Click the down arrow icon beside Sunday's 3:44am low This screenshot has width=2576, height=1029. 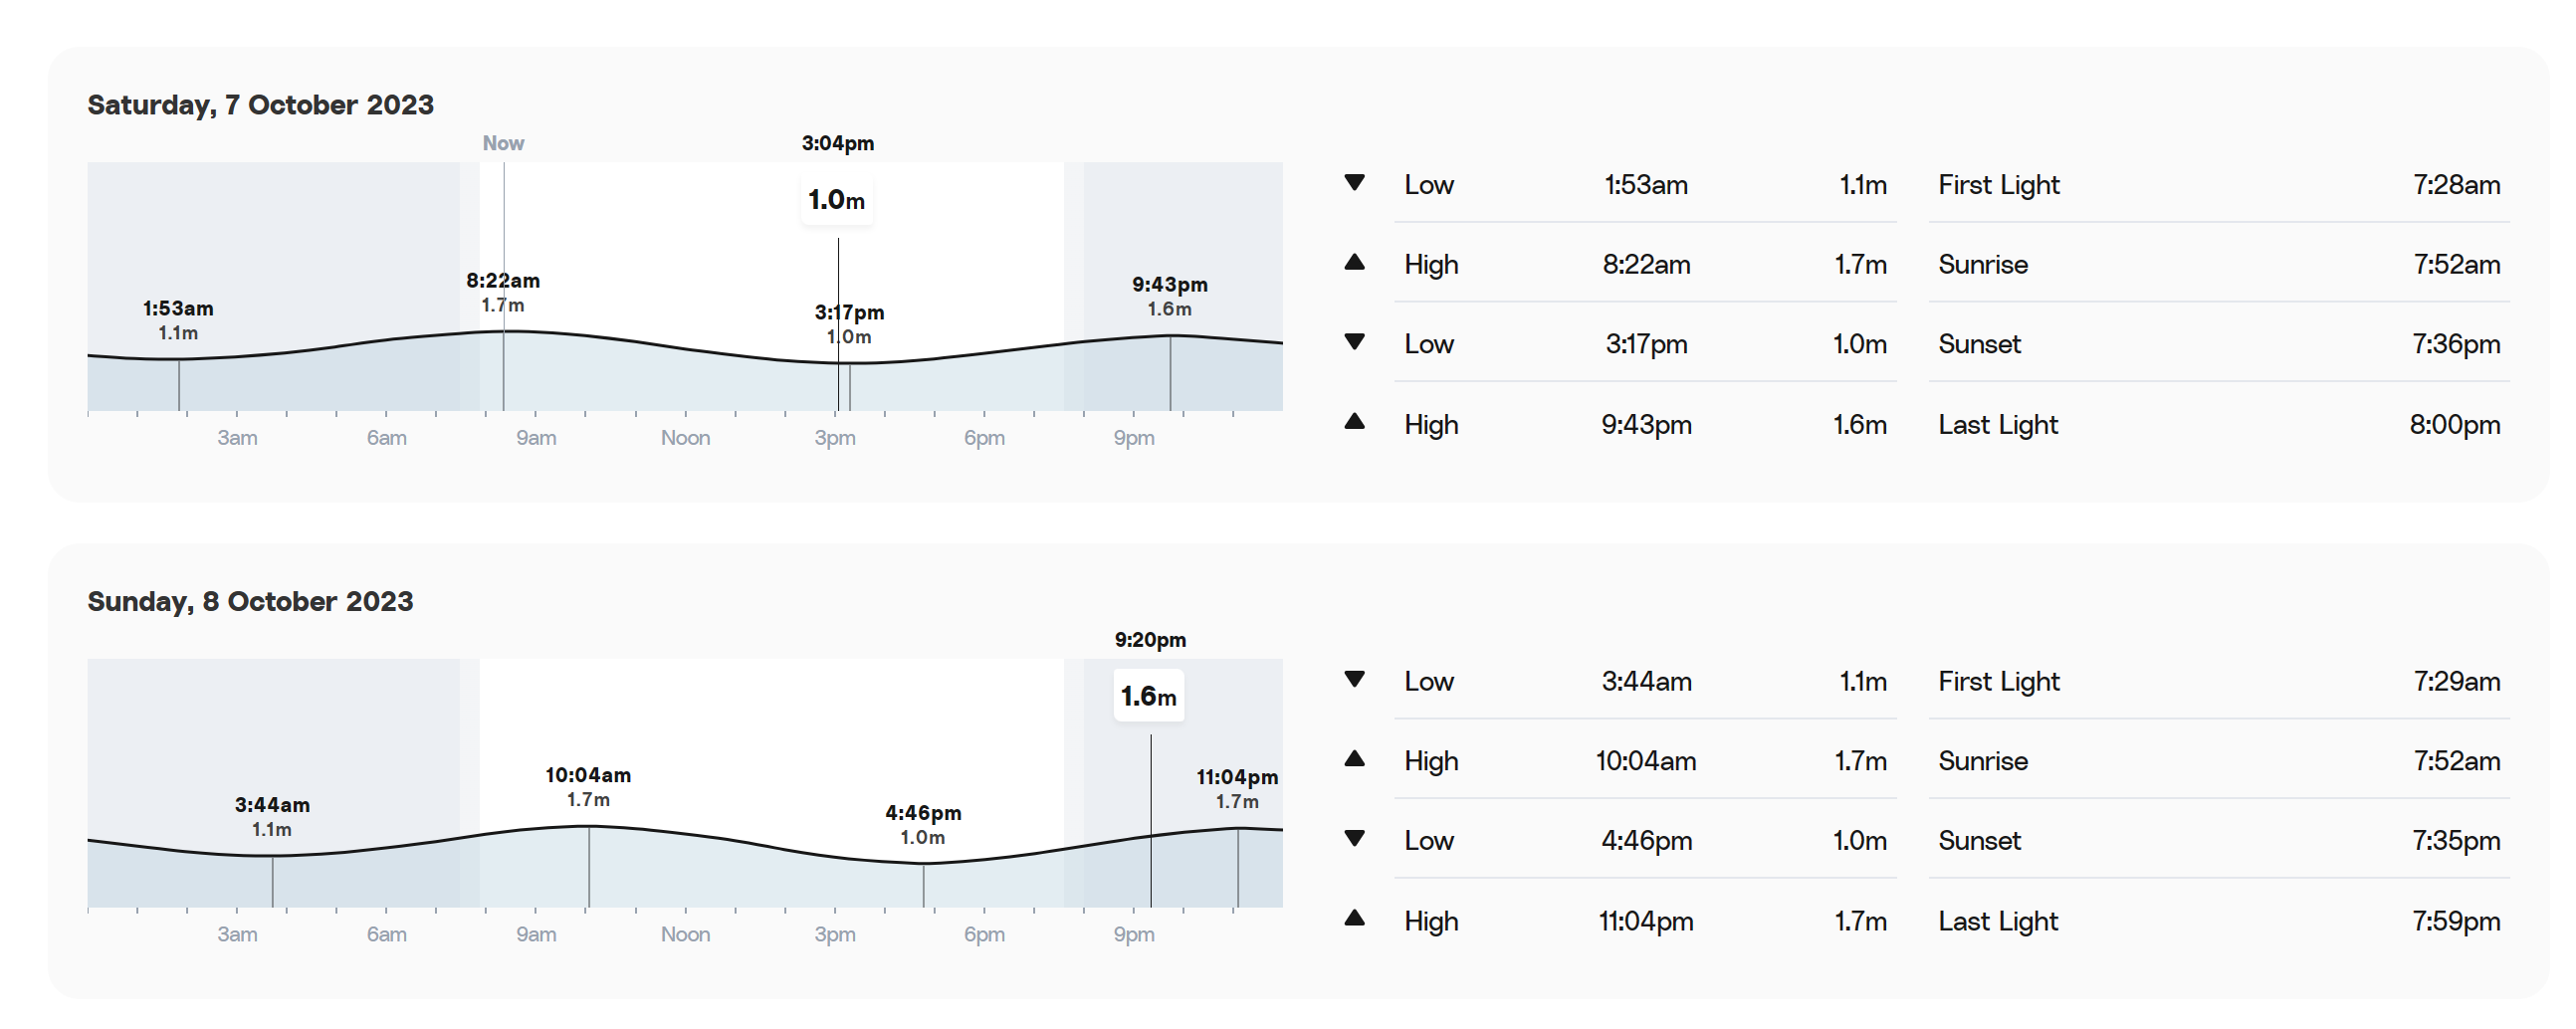click(1354, 679)
